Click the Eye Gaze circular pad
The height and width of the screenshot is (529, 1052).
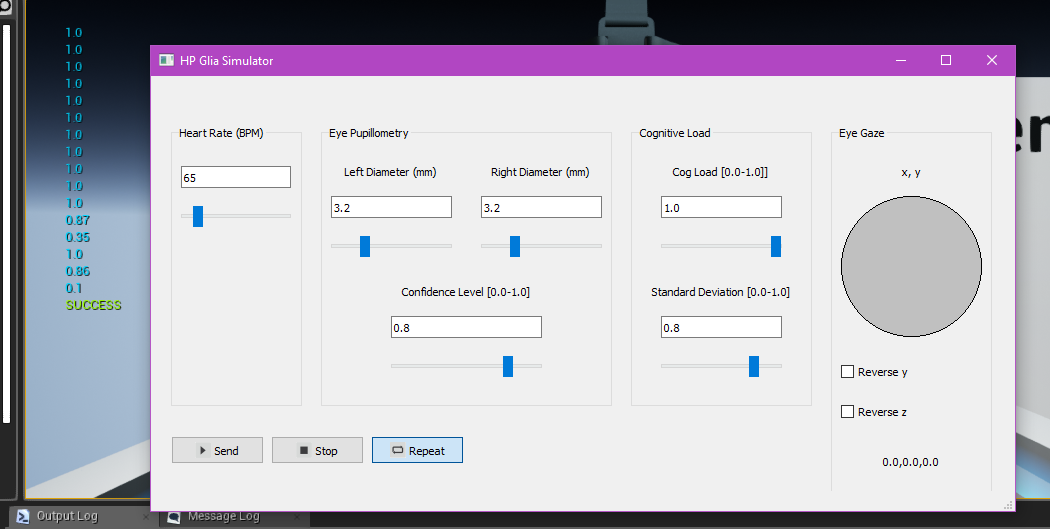pyautogui.click(x=911, y=266)
